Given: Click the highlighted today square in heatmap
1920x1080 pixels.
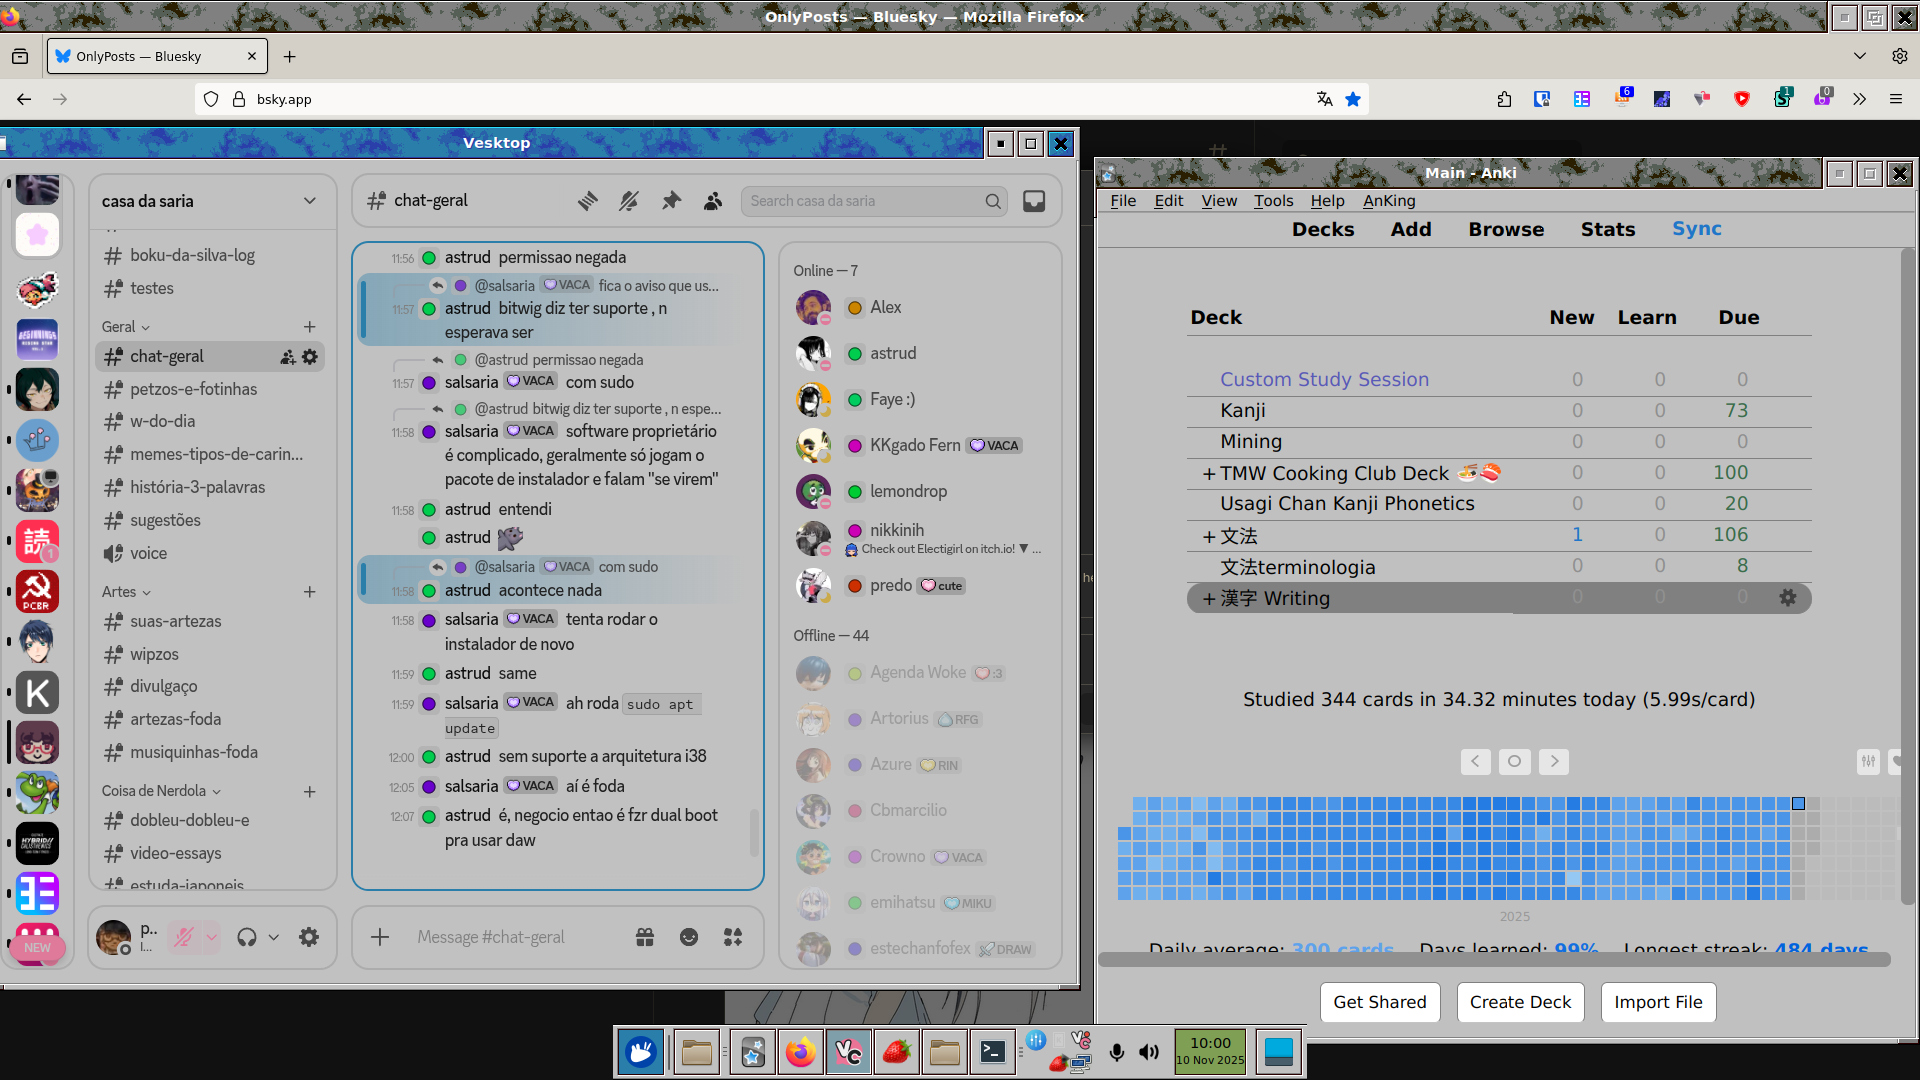Looking at the screenshot, I should (x=1798, y=804).
